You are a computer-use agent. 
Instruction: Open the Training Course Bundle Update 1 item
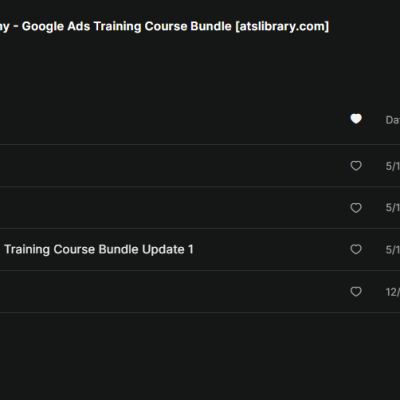(x=99, y=249)
